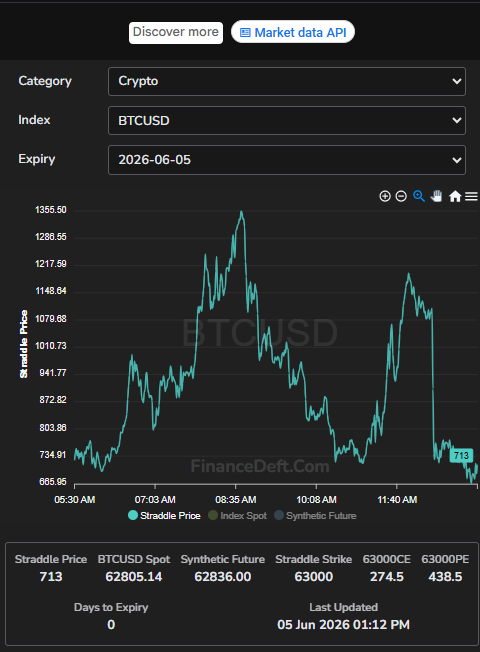Screen dimensions: 480x652
Task: Click the Last Updated timestamp text
Action: coord(344,625)
